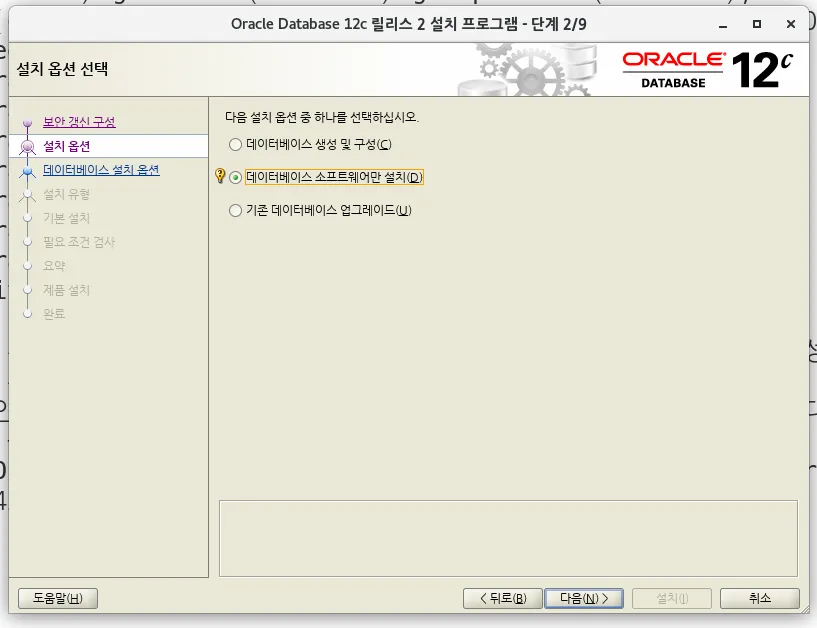This screenshot has width=817, height=628.
Task: Click the '요약' step text
Action: [x=54, y=266]
